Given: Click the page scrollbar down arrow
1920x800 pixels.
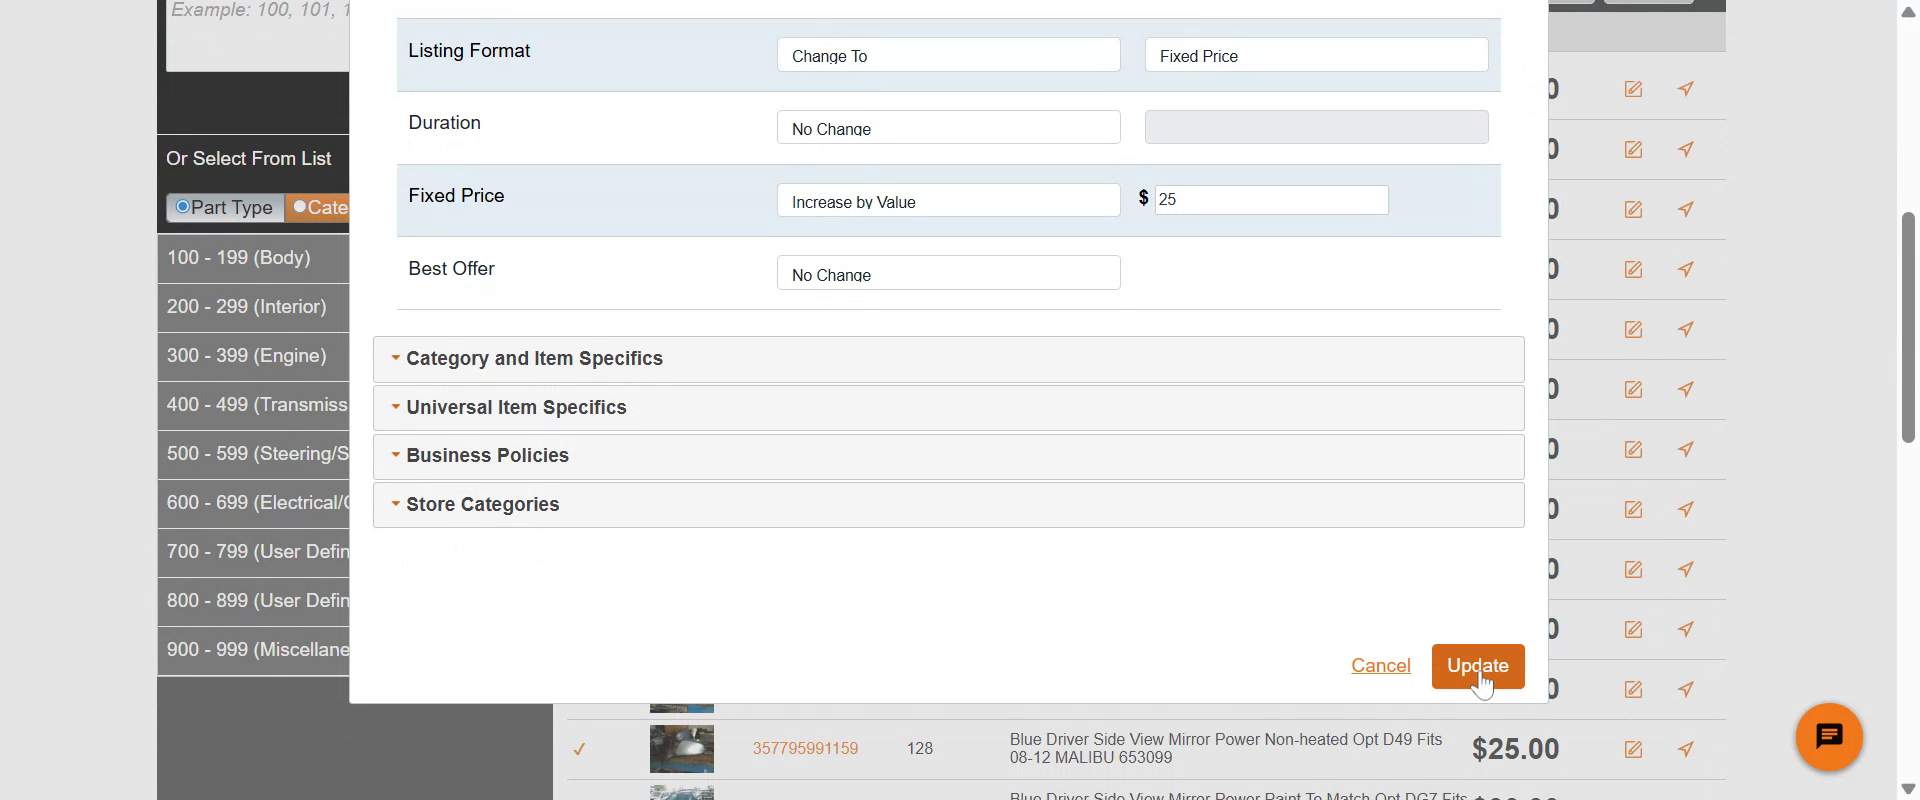Looking at the screenshot, I should (x=1908, y=789).
